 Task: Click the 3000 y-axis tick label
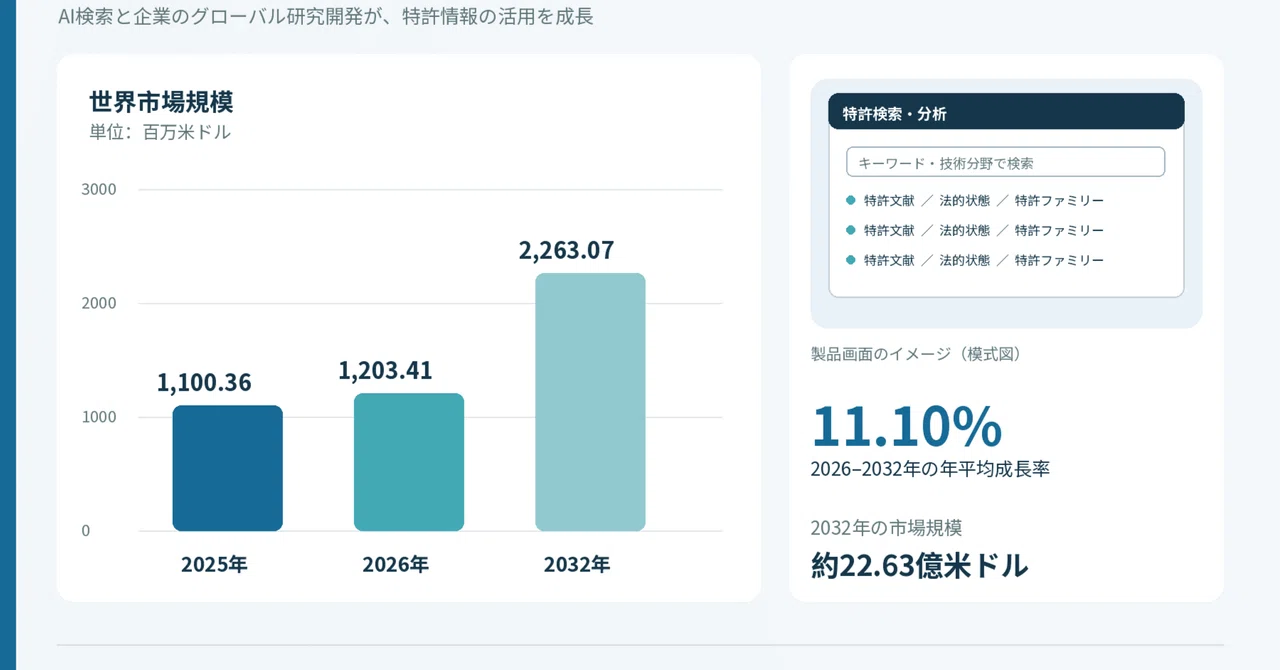(x=99, y=189)
